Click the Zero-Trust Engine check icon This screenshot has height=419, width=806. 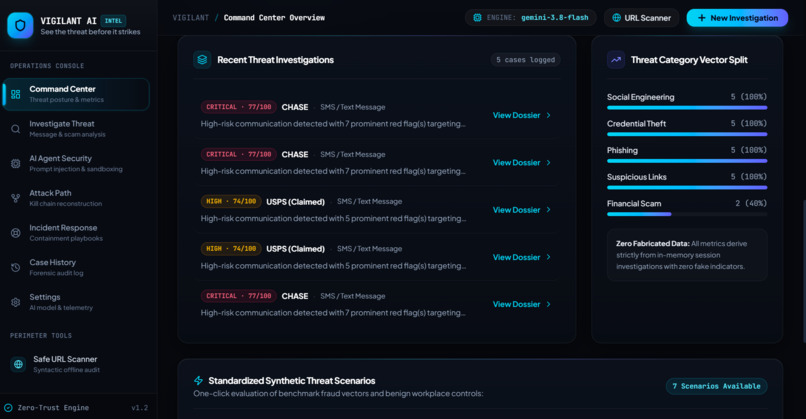point(8,408)
